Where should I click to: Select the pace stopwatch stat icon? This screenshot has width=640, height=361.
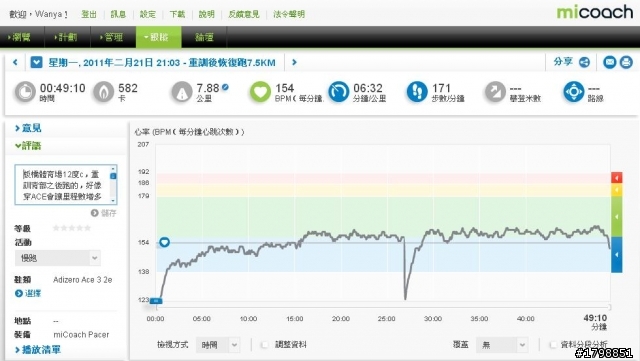[x=339, y=92]
